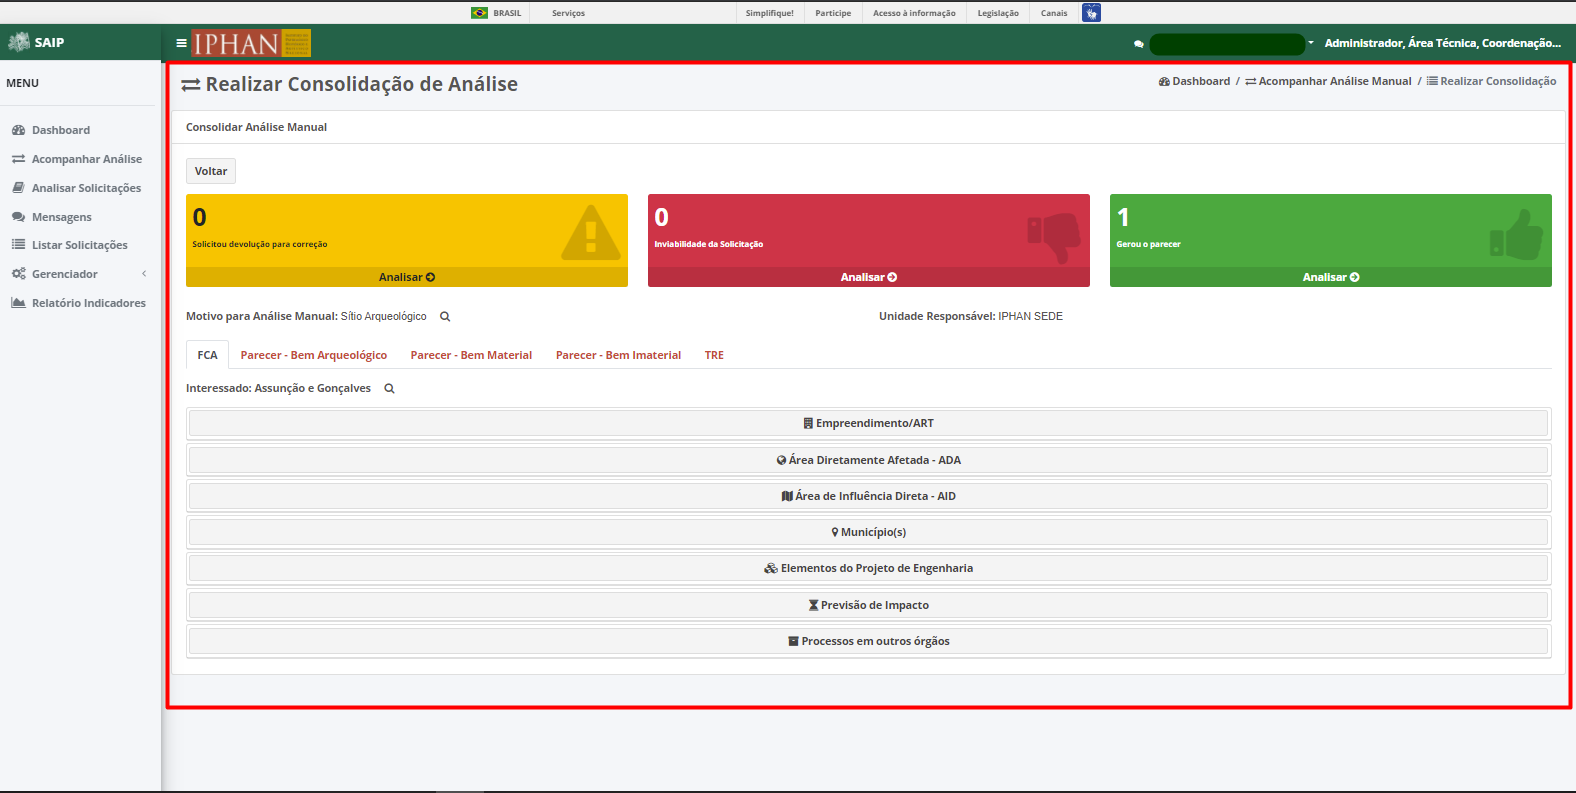The width and height of the screenshot is (1576, 793).
Task: Click the thumbs-down icon on red card
Action: (x=1054, y=237)
